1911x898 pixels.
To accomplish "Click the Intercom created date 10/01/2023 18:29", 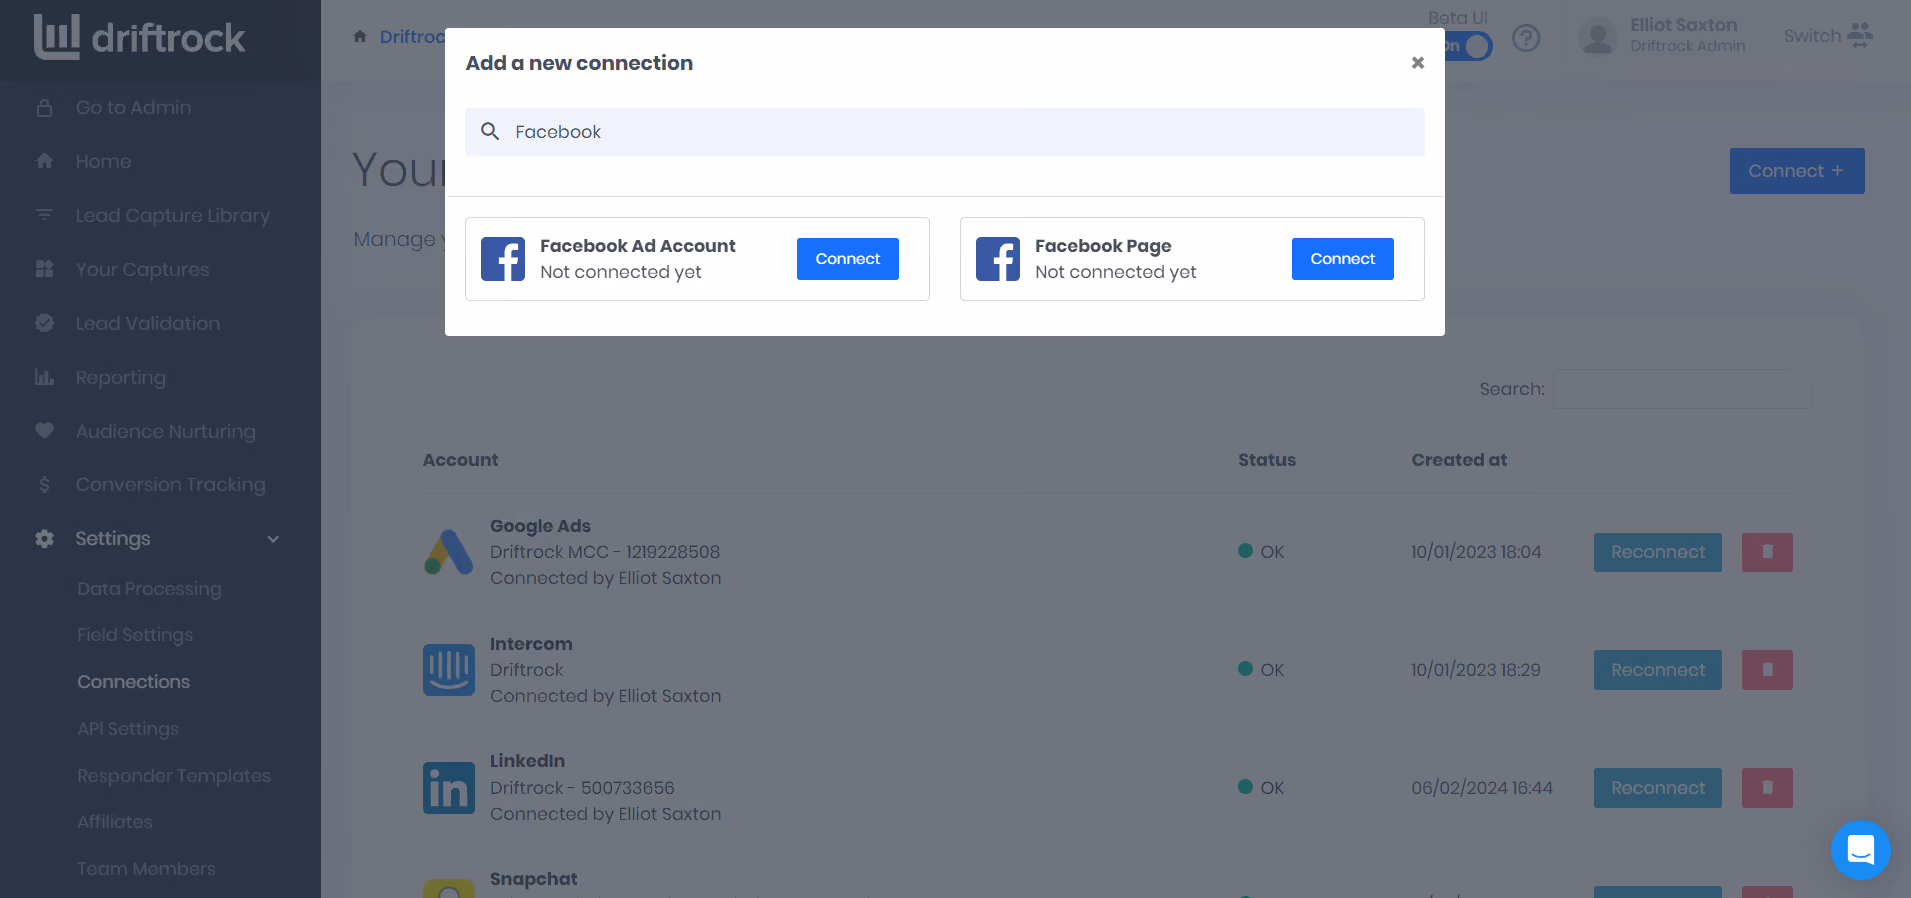I will (x=1476, y=670).
